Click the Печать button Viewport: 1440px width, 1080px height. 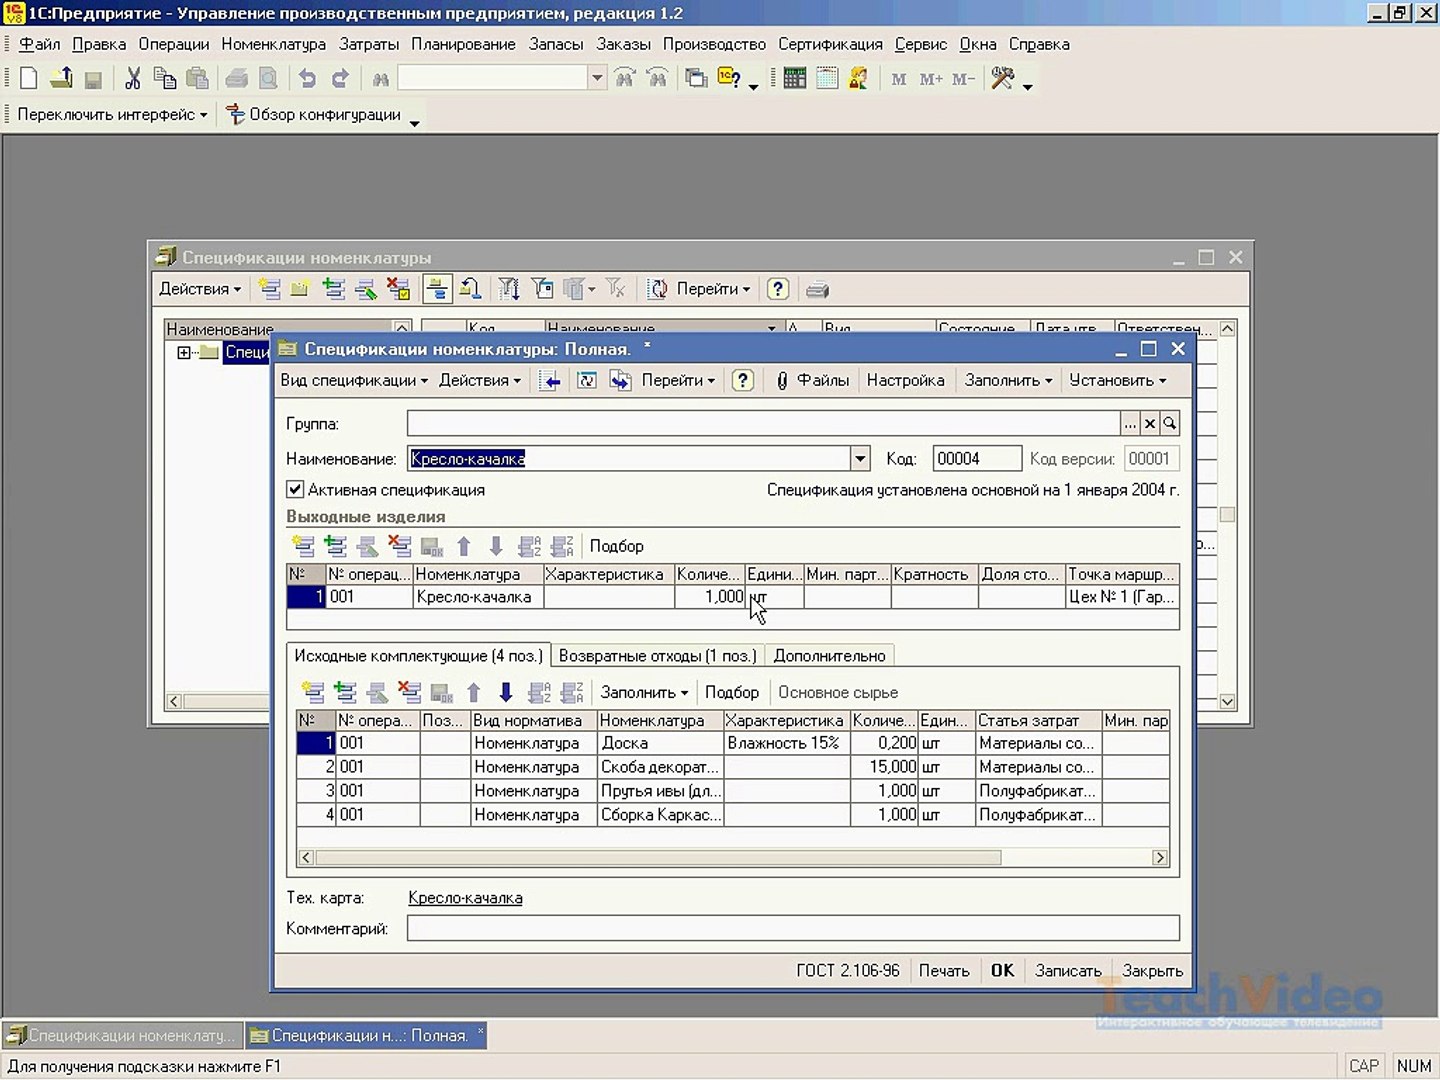(944, 971)
